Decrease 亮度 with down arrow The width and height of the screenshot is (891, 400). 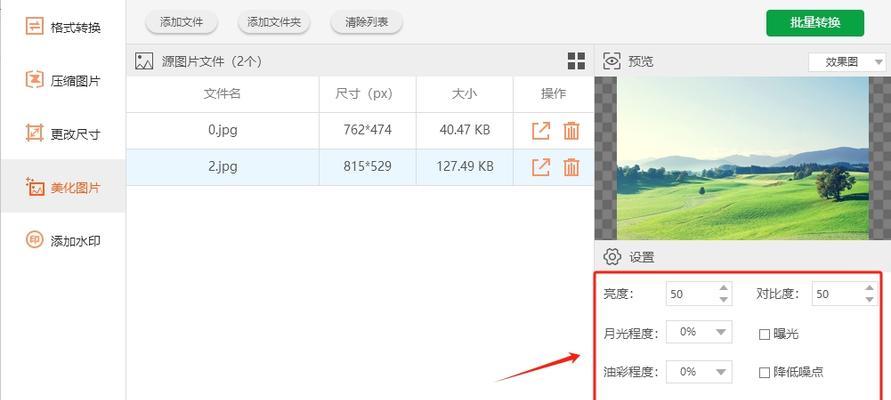coord(723,299)
